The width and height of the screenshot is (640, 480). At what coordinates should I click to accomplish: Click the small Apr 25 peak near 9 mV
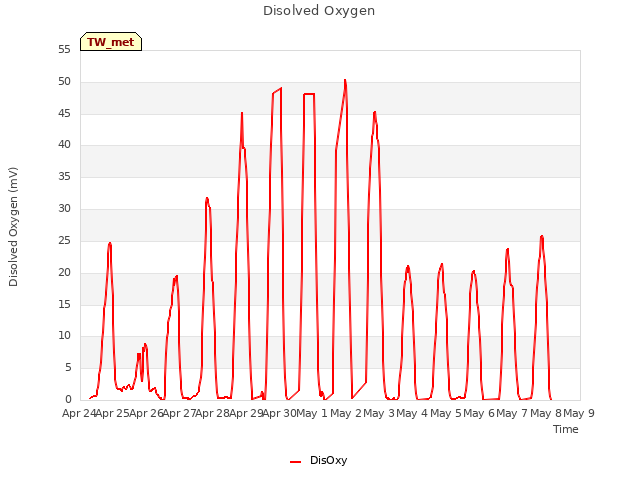145,344
